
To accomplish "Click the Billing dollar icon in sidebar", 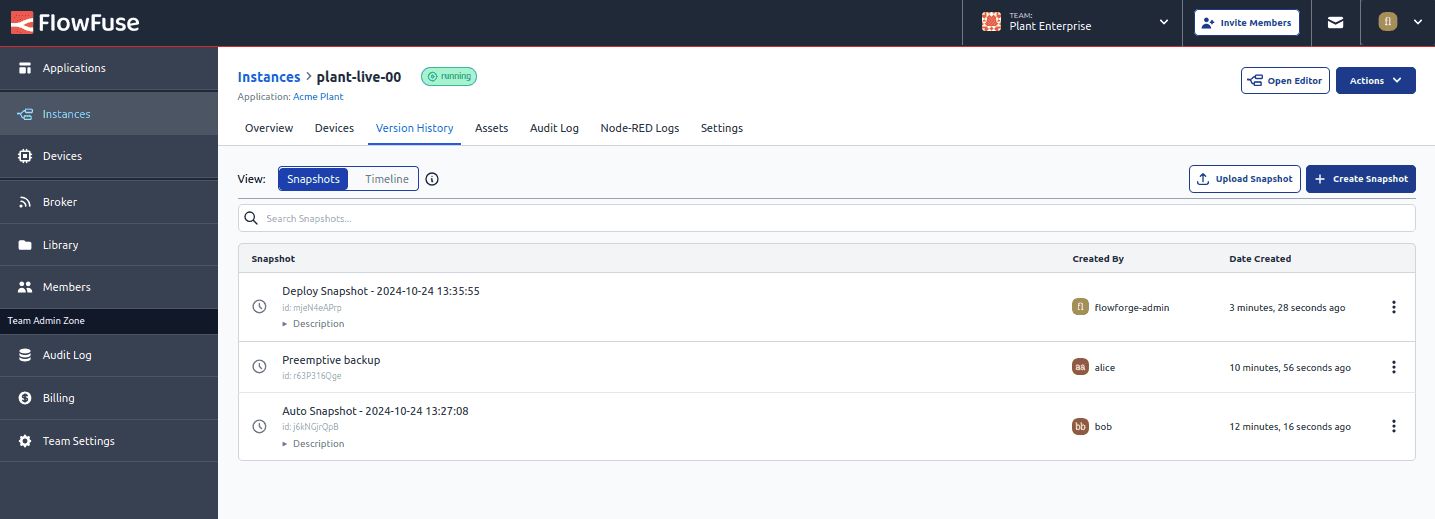I will [x=25, y=398].
